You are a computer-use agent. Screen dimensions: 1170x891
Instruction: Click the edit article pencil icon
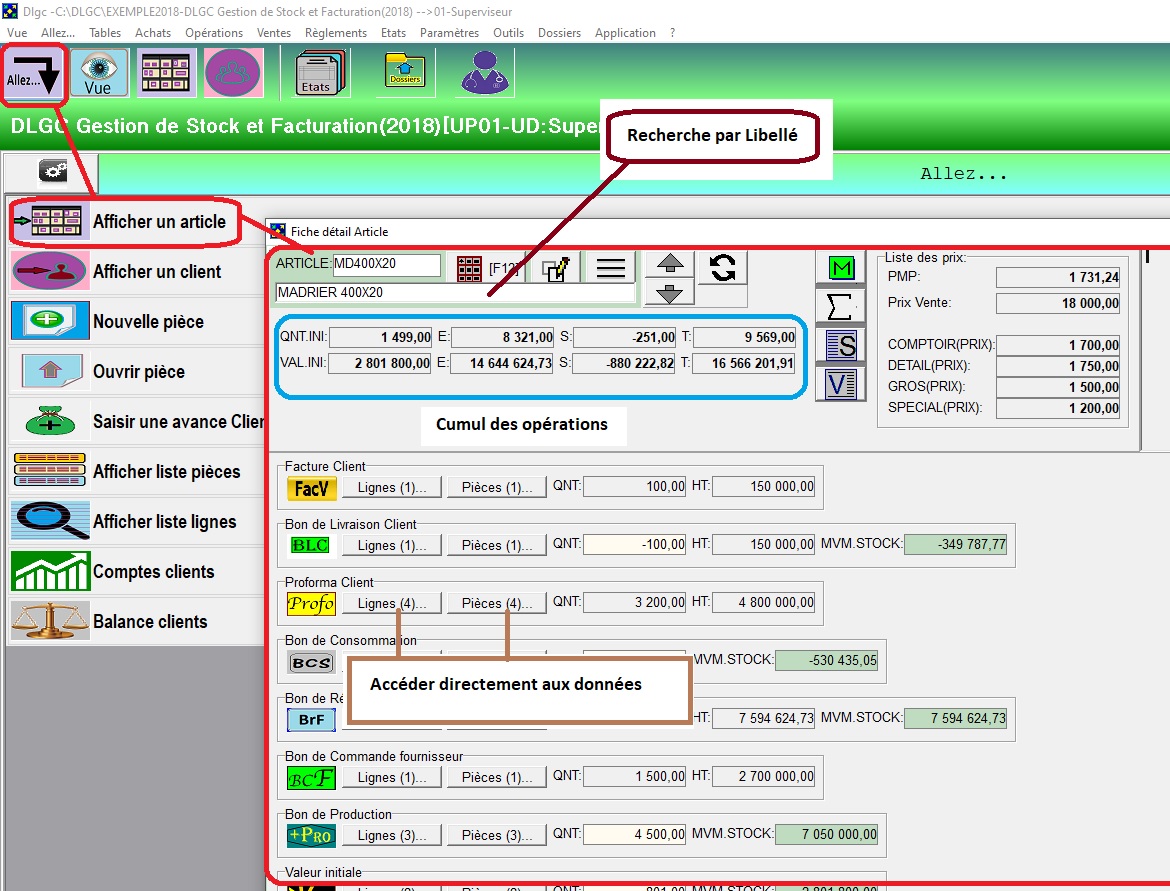click(554, 268)
